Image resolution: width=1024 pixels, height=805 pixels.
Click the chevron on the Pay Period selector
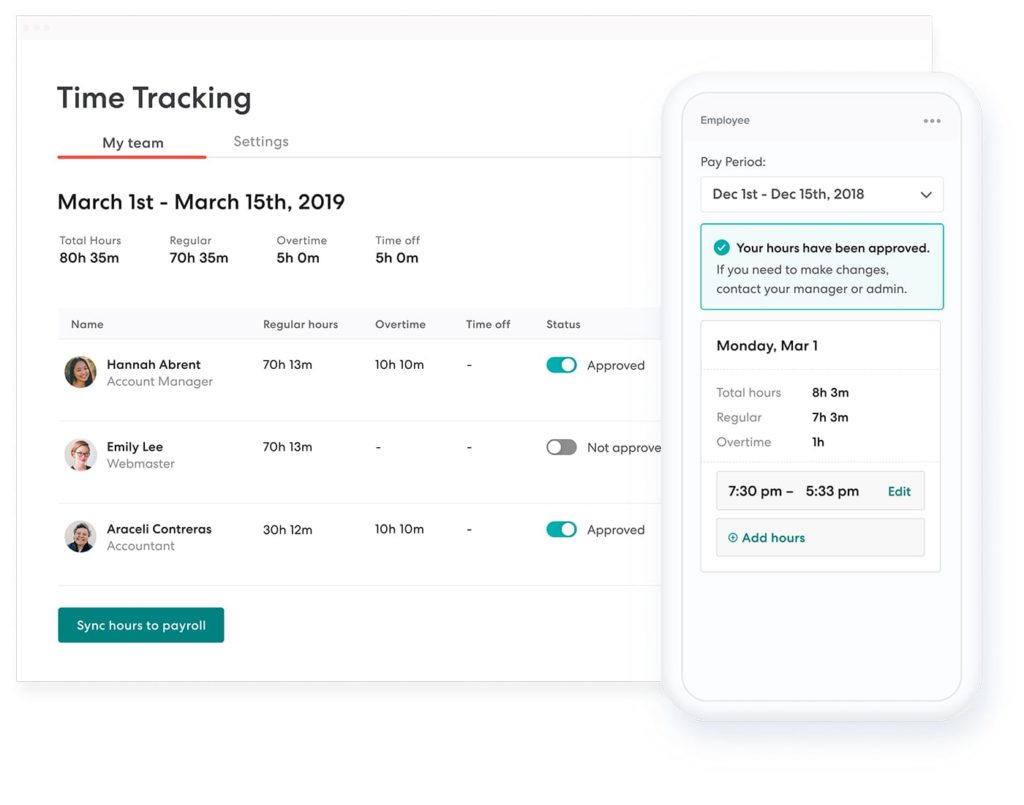tap(928, 194)
